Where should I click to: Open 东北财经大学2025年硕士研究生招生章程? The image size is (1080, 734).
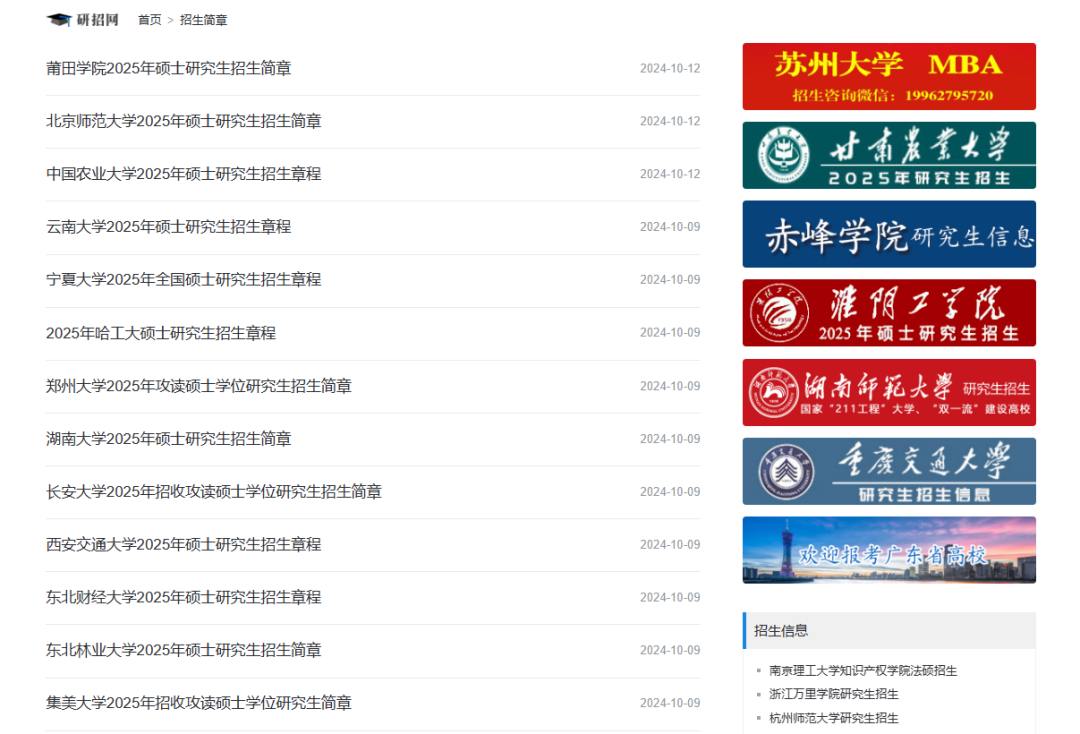tap(184, 597)
